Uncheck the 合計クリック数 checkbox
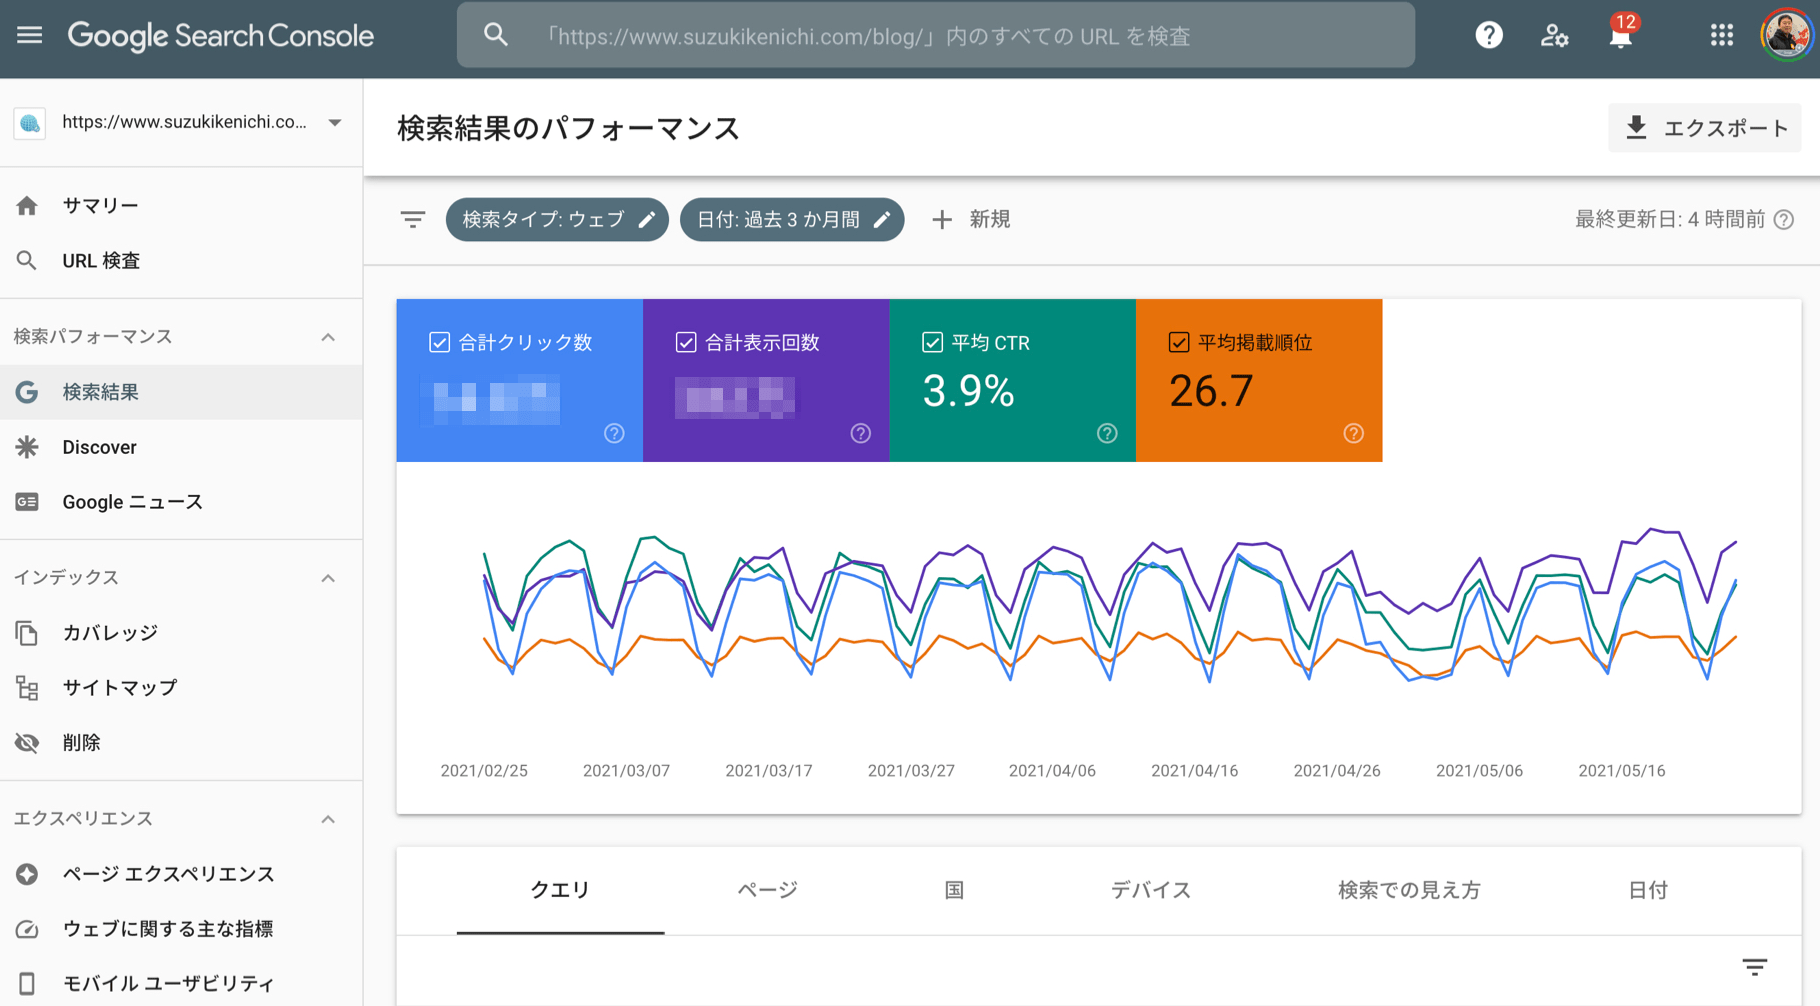Screen dimensions: 1820x1006 click(439, 343)
